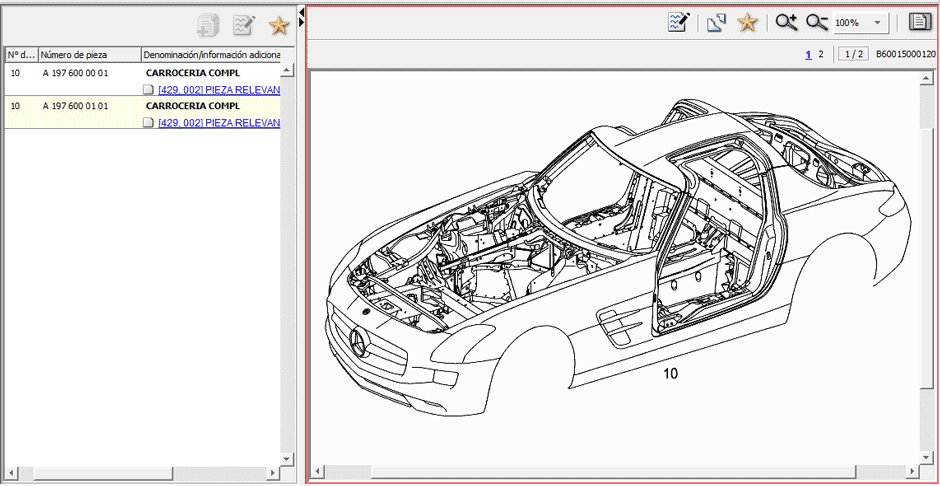The width and height of the screenshot is (940, 486).
Task: Click callout number 10 on the diagram
Action: coord(670,374)
